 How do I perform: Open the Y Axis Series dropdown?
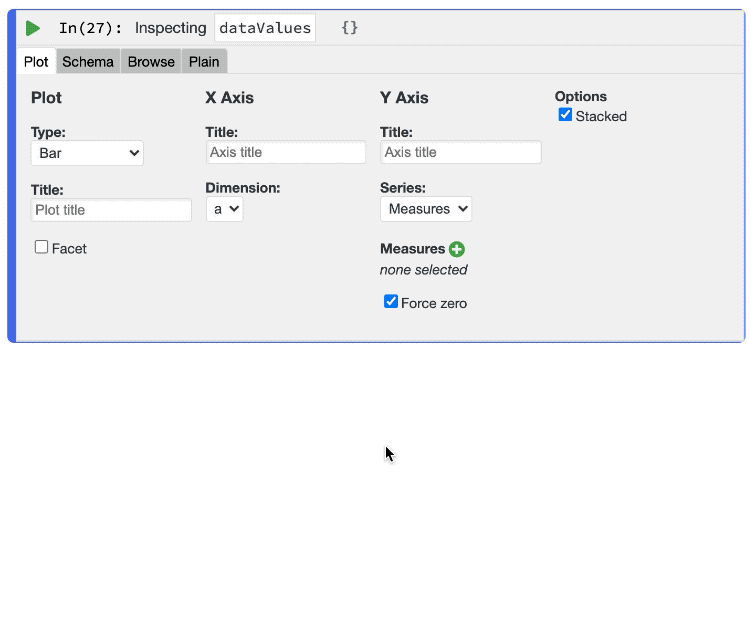click(425, 209)
